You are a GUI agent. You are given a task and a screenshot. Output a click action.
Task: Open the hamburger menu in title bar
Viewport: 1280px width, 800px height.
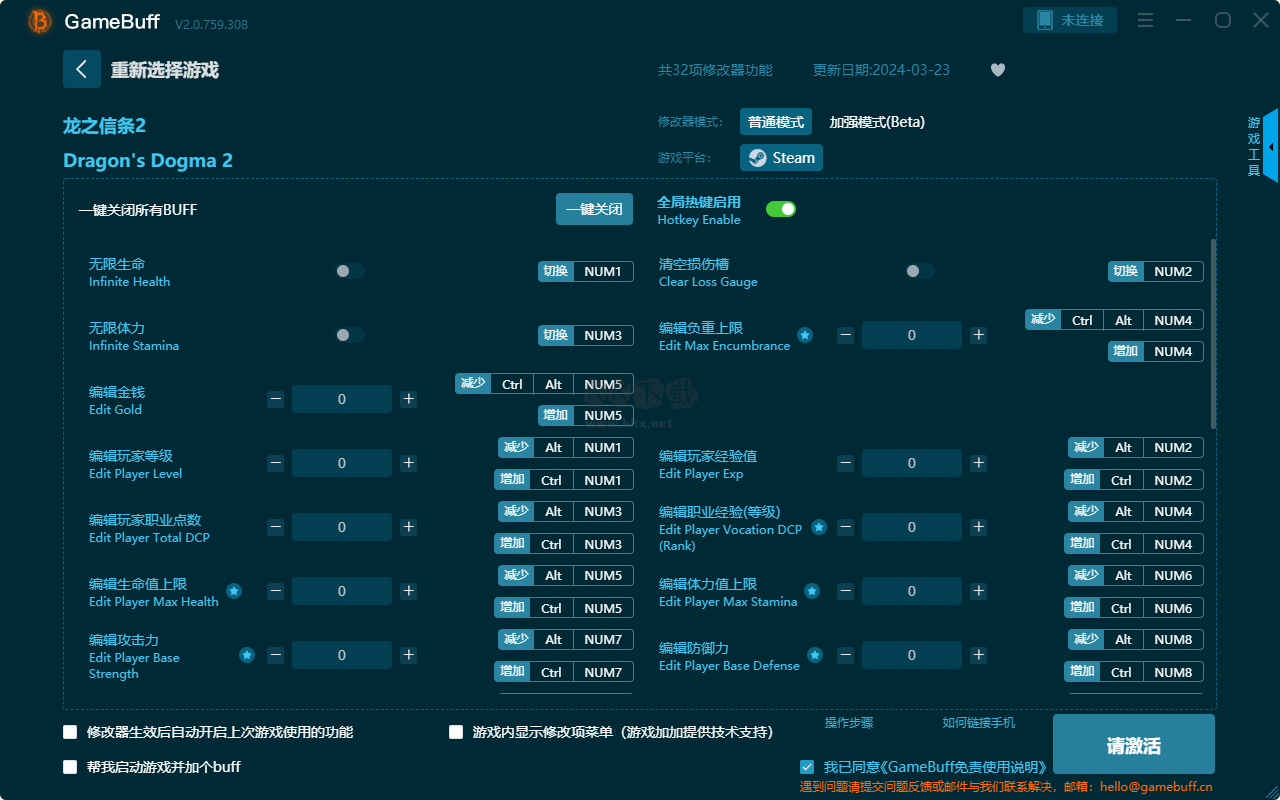1146,20
